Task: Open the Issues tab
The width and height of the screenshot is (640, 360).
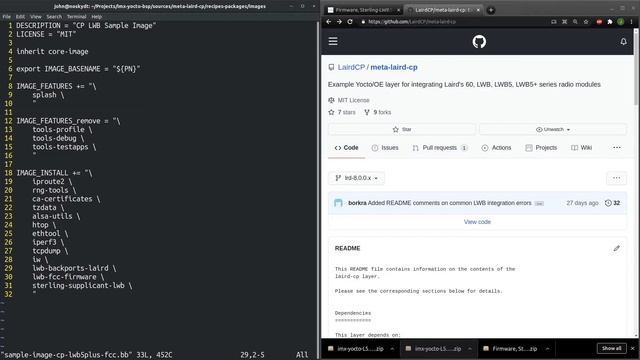Action: [385, 148]
